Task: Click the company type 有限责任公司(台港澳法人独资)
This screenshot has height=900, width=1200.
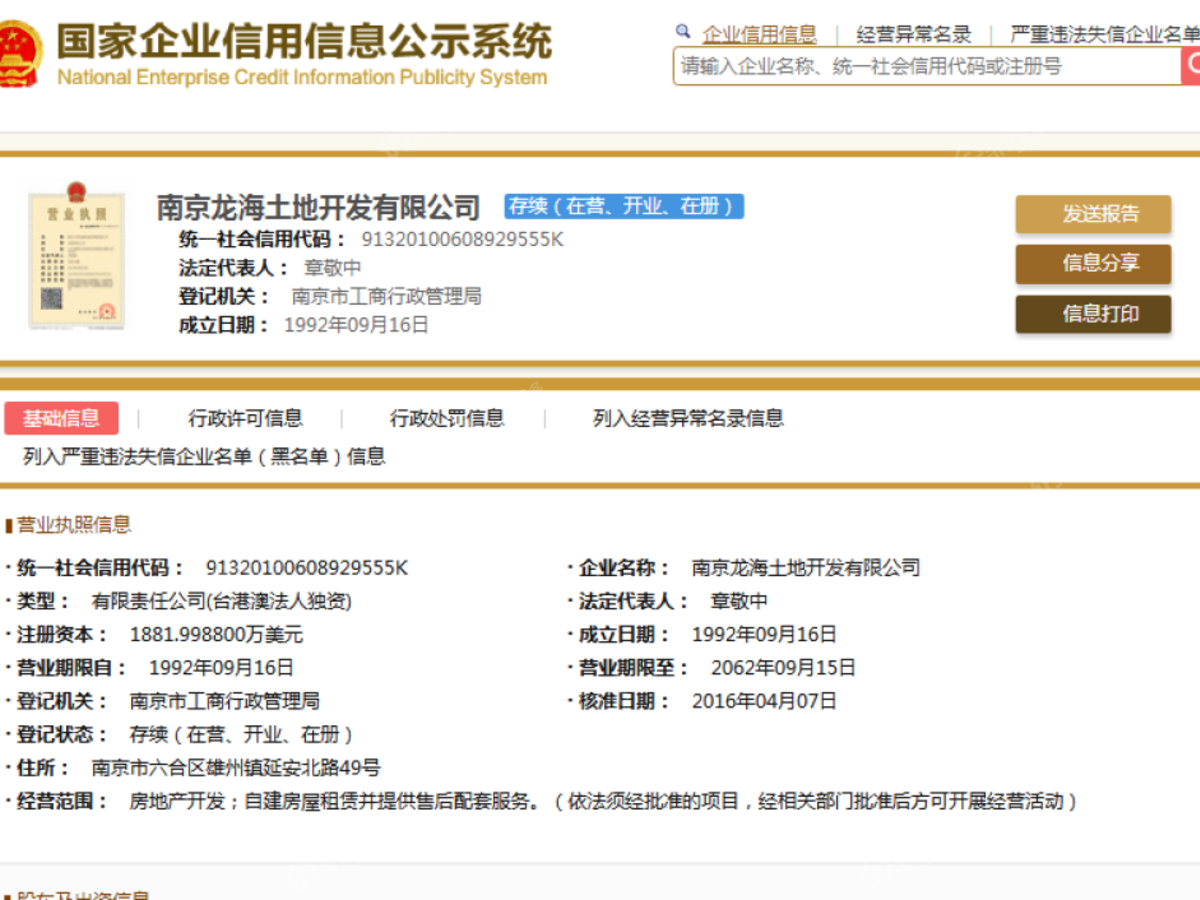Action: tap(222, 601)
